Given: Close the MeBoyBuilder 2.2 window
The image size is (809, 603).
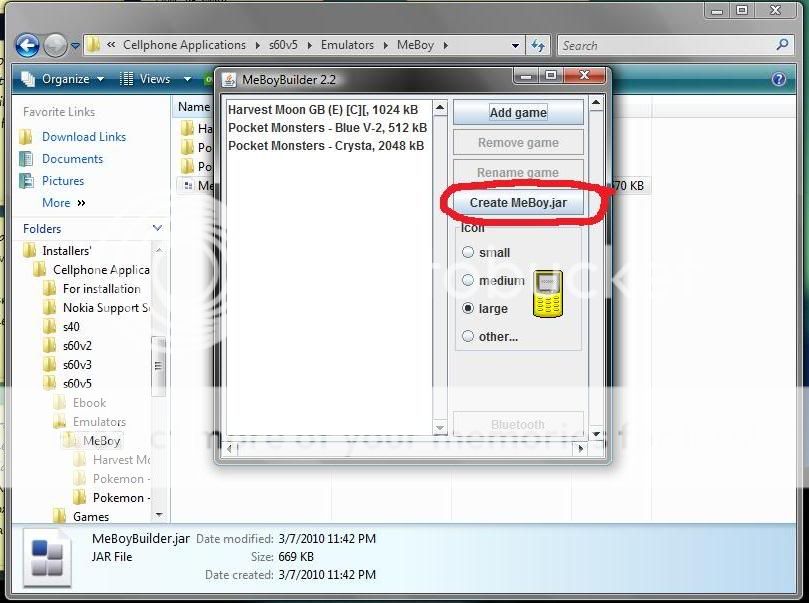Looking at the screenshot, I should (x=585, y=75).
